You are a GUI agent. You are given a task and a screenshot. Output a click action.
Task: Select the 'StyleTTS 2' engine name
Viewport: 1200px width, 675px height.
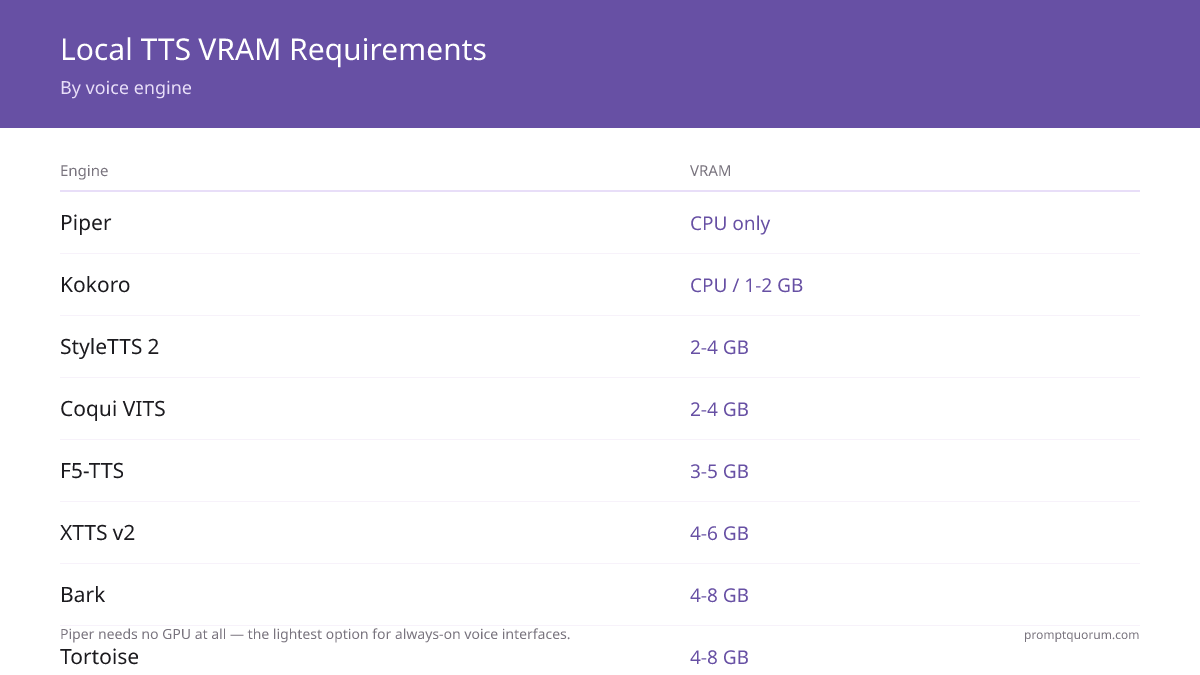click(109, 347)
